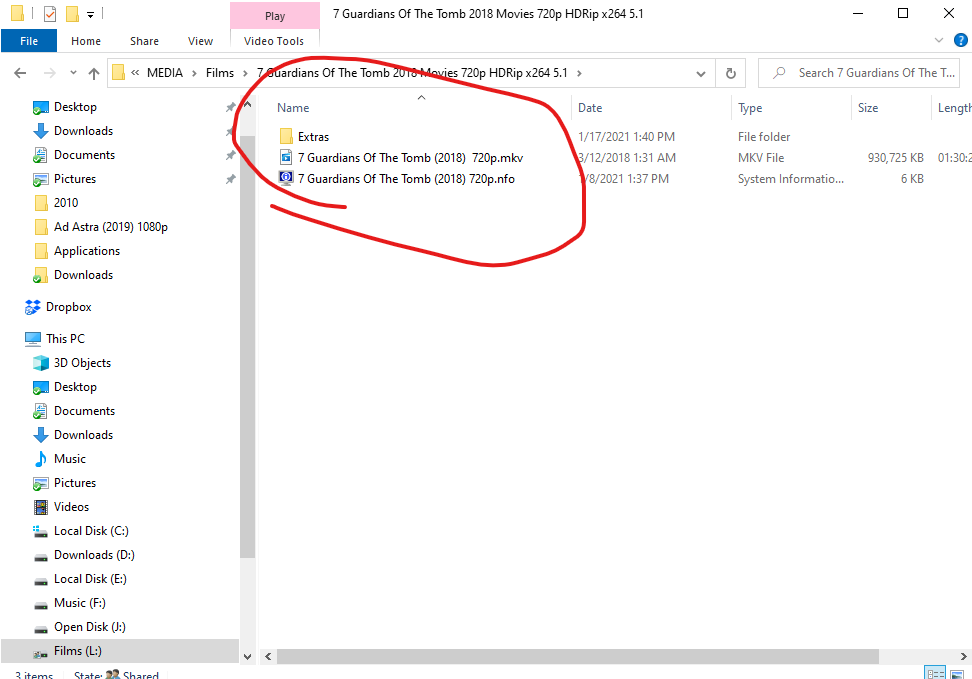Click horizontal scrollbar right arrow
The width and height of the screenshot is (972, 679).
963,656
